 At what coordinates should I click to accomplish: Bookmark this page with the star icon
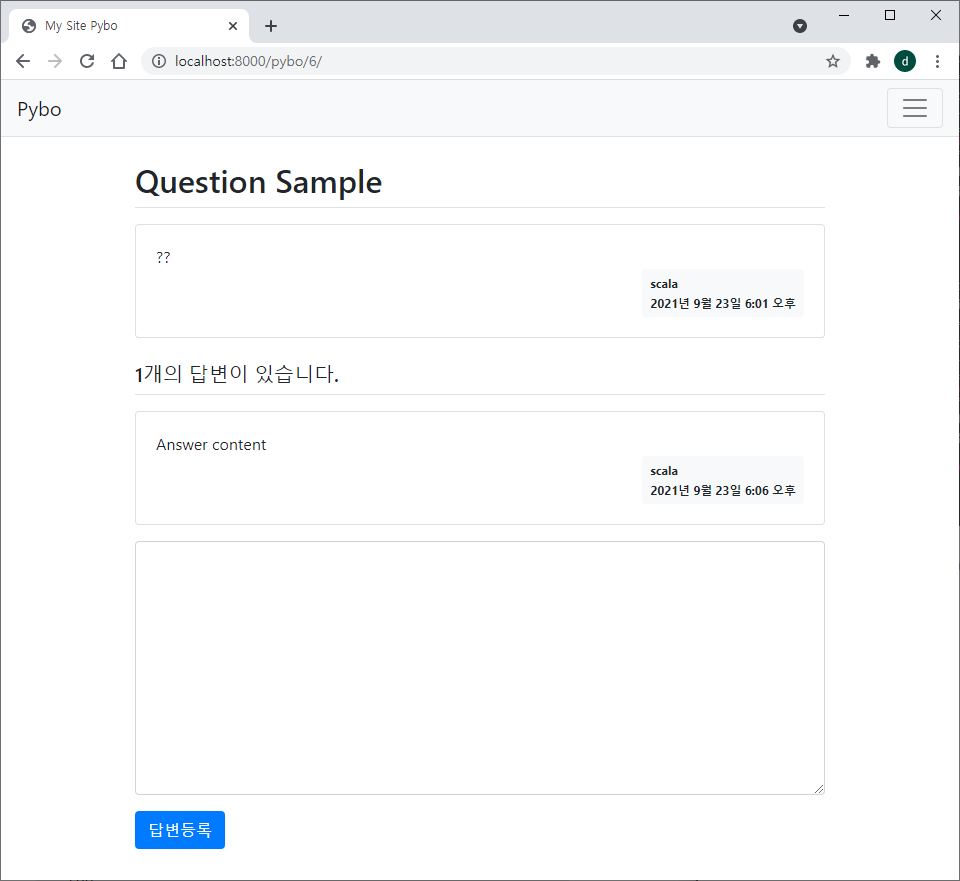(833, 61)
